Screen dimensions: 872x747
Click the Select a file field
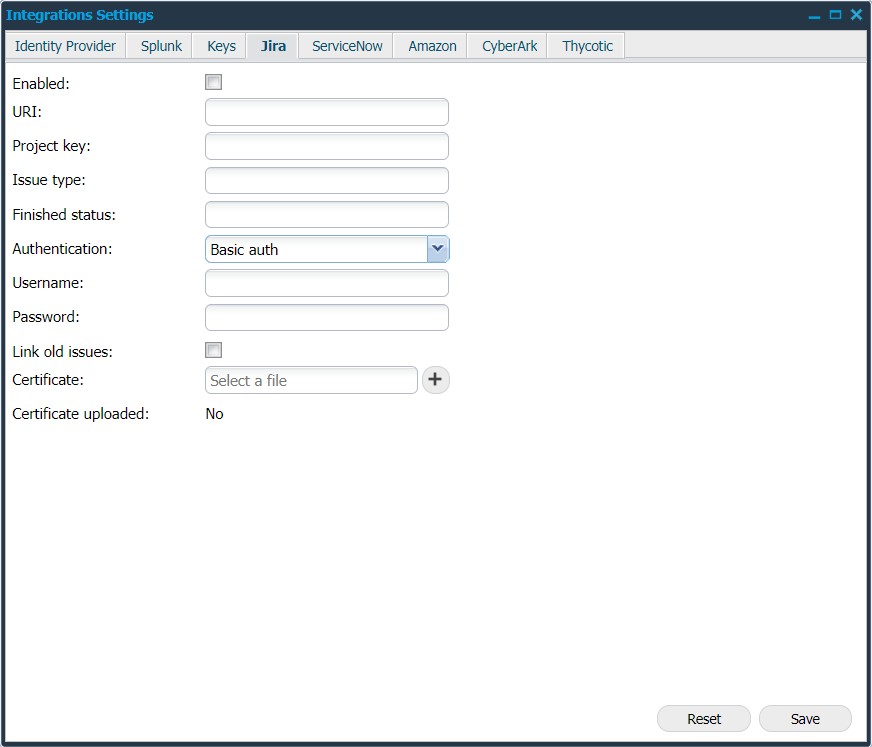[310, 380]
